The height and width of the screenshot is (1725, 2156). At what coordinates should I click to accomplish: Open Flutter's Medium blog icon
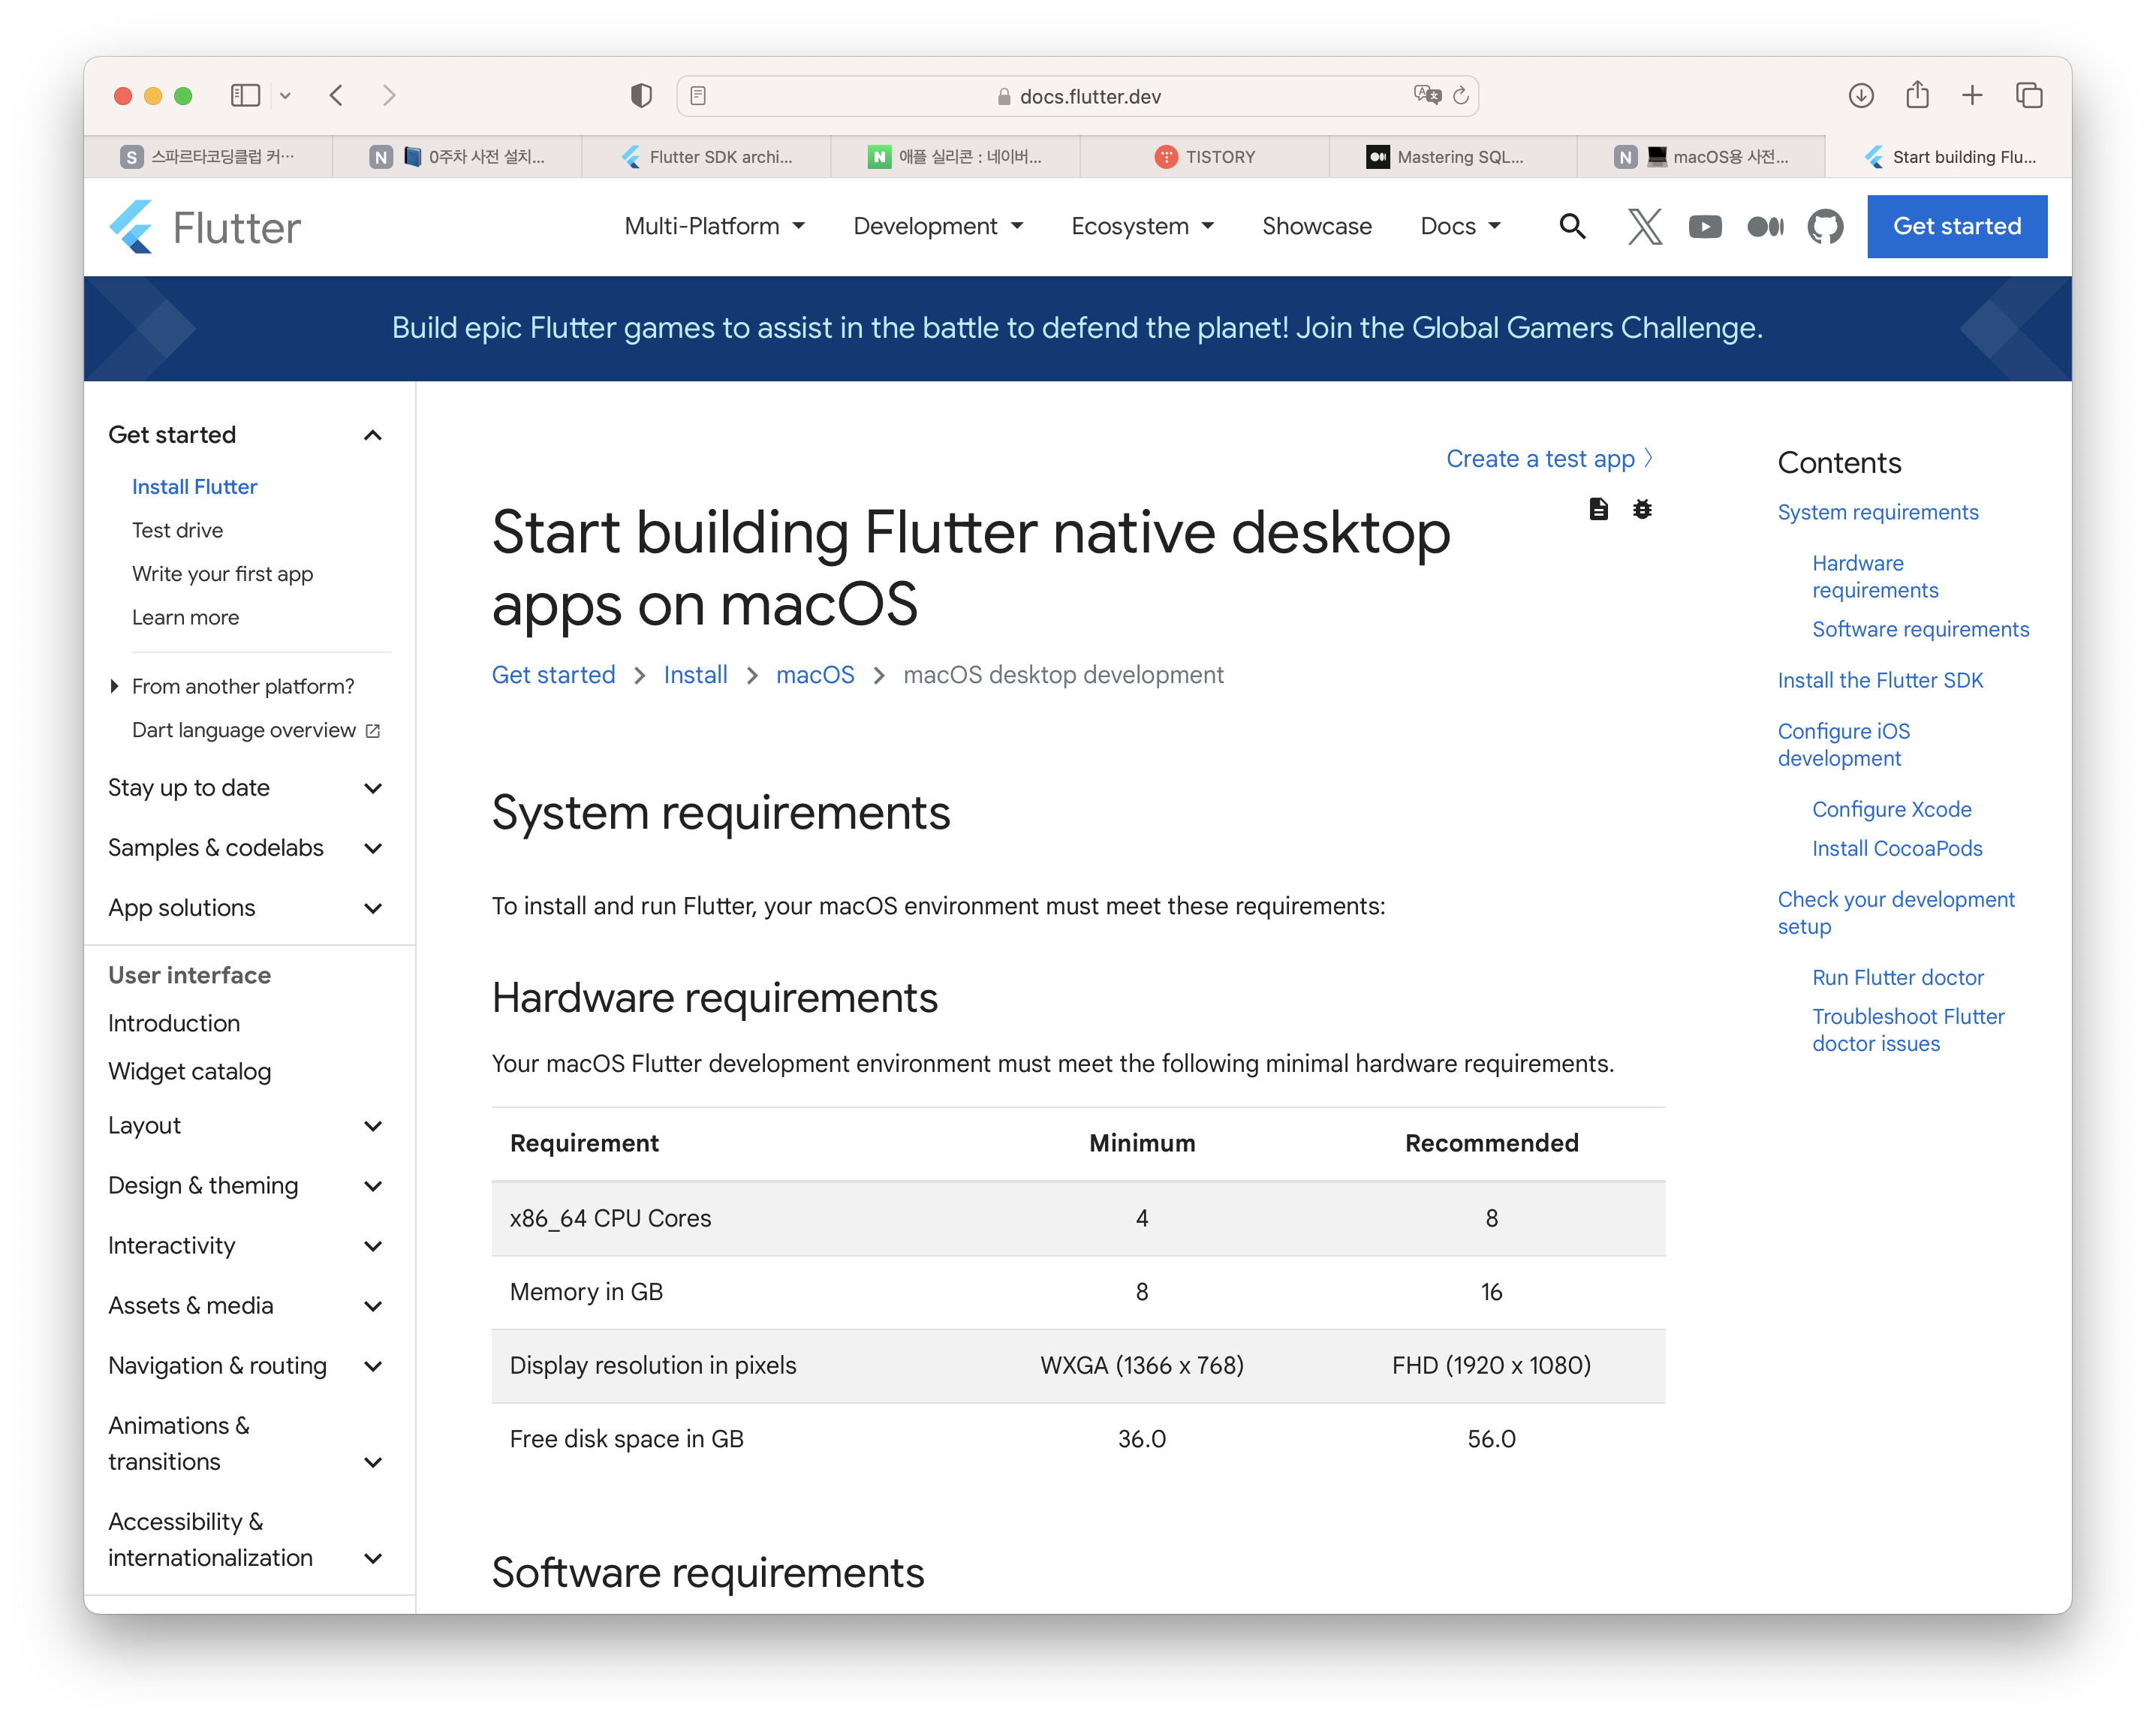(x=1765, y=227)
